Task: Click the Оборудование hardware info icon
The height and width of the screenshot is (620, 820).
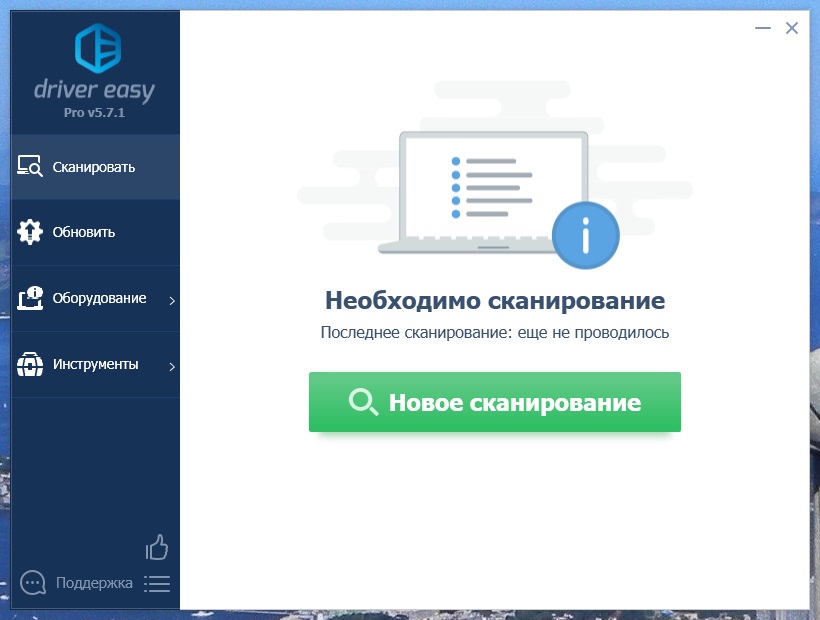Action: point(30,298)
